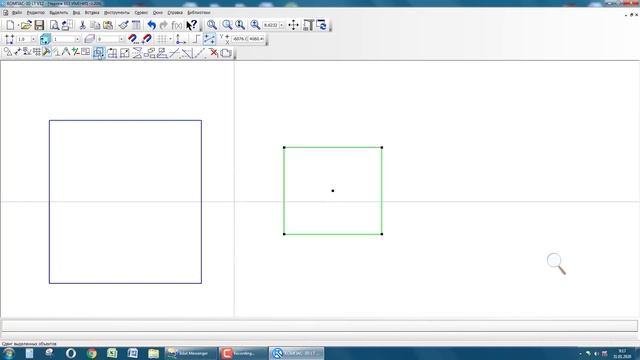Click the pan view arrows icon

(293, 25)
